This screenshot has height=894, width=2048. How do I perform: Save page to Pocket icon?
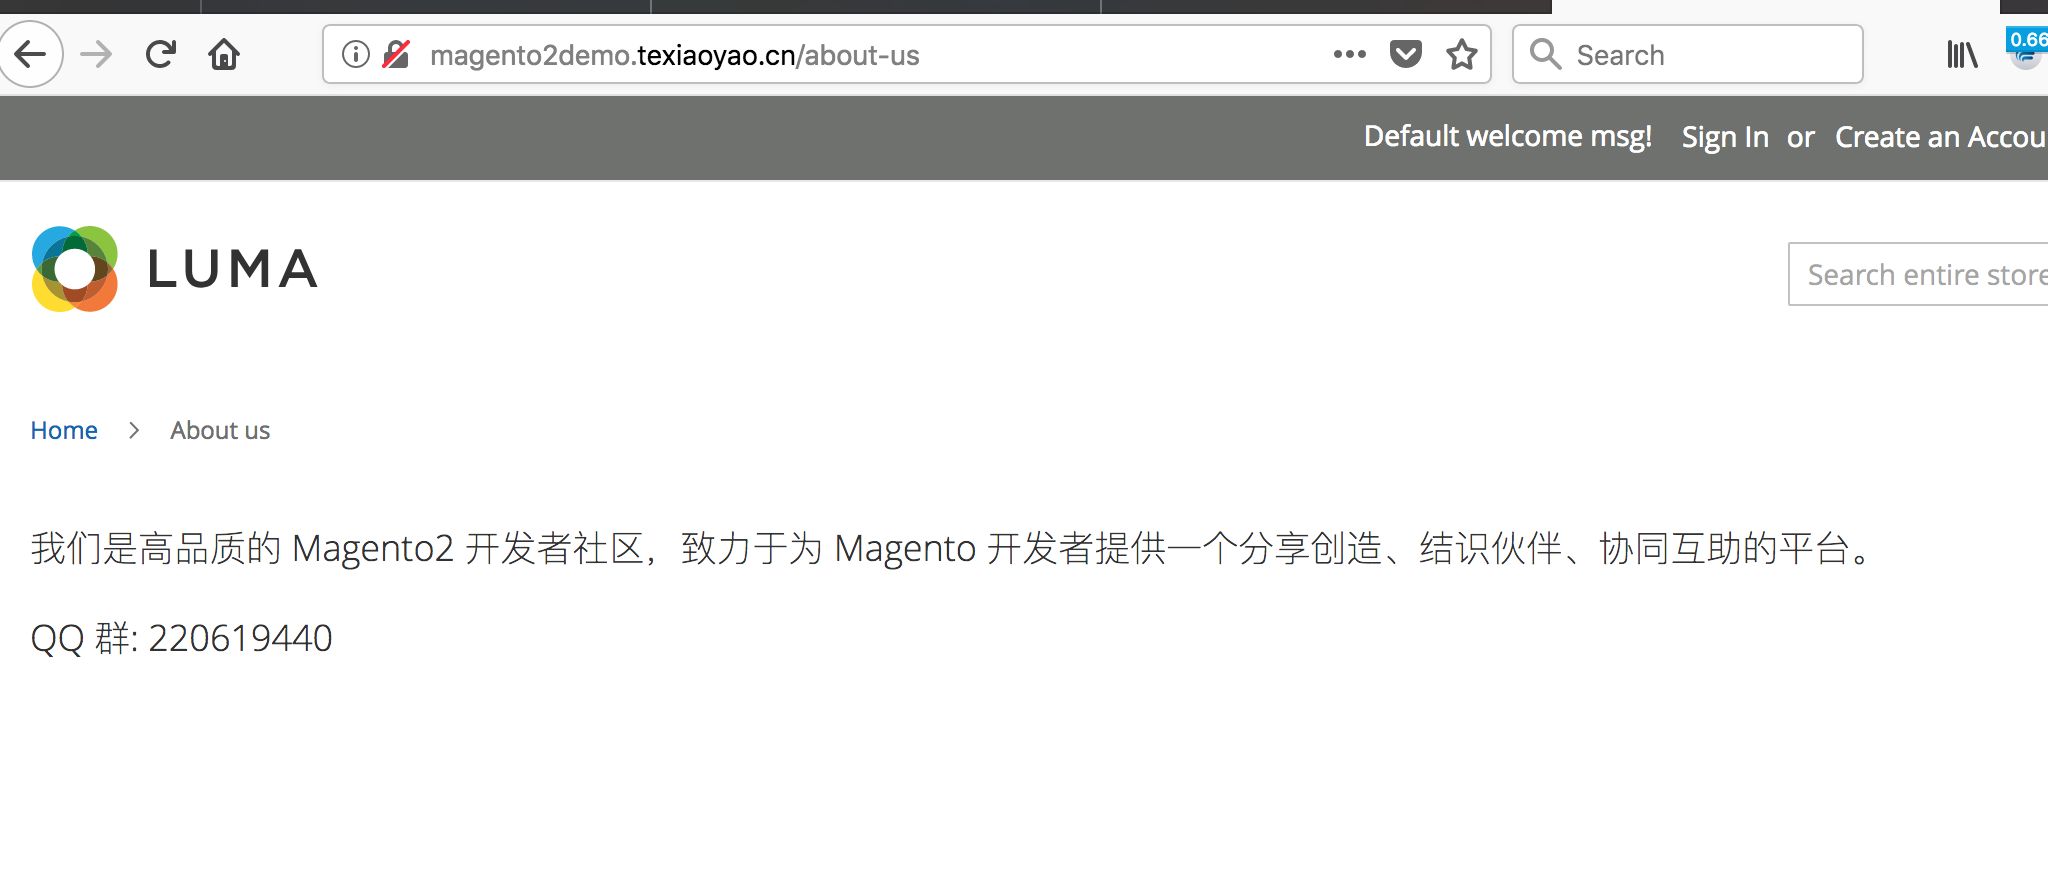[x=1405, y=54]
